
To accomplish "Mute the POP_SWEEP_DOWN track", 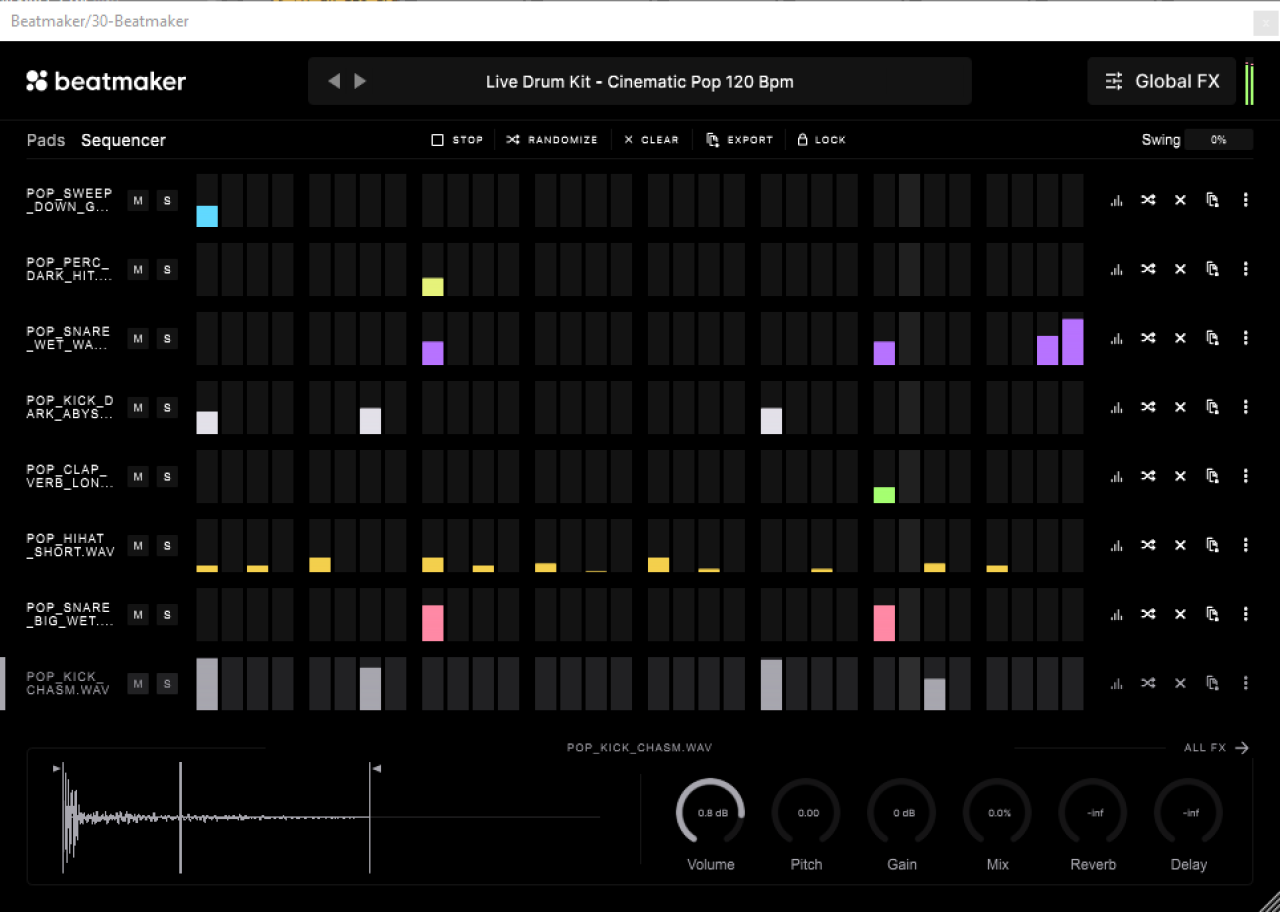I will point(138,201).
